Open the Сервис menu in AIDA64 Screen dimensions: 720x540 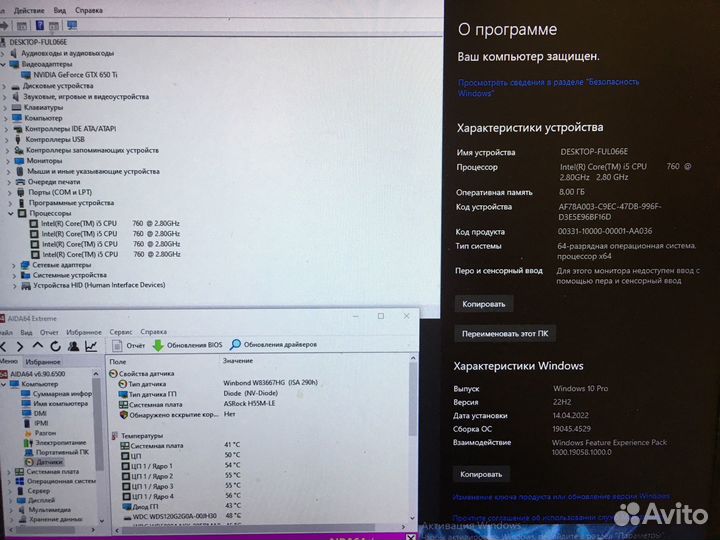click(x=121, y=331)
